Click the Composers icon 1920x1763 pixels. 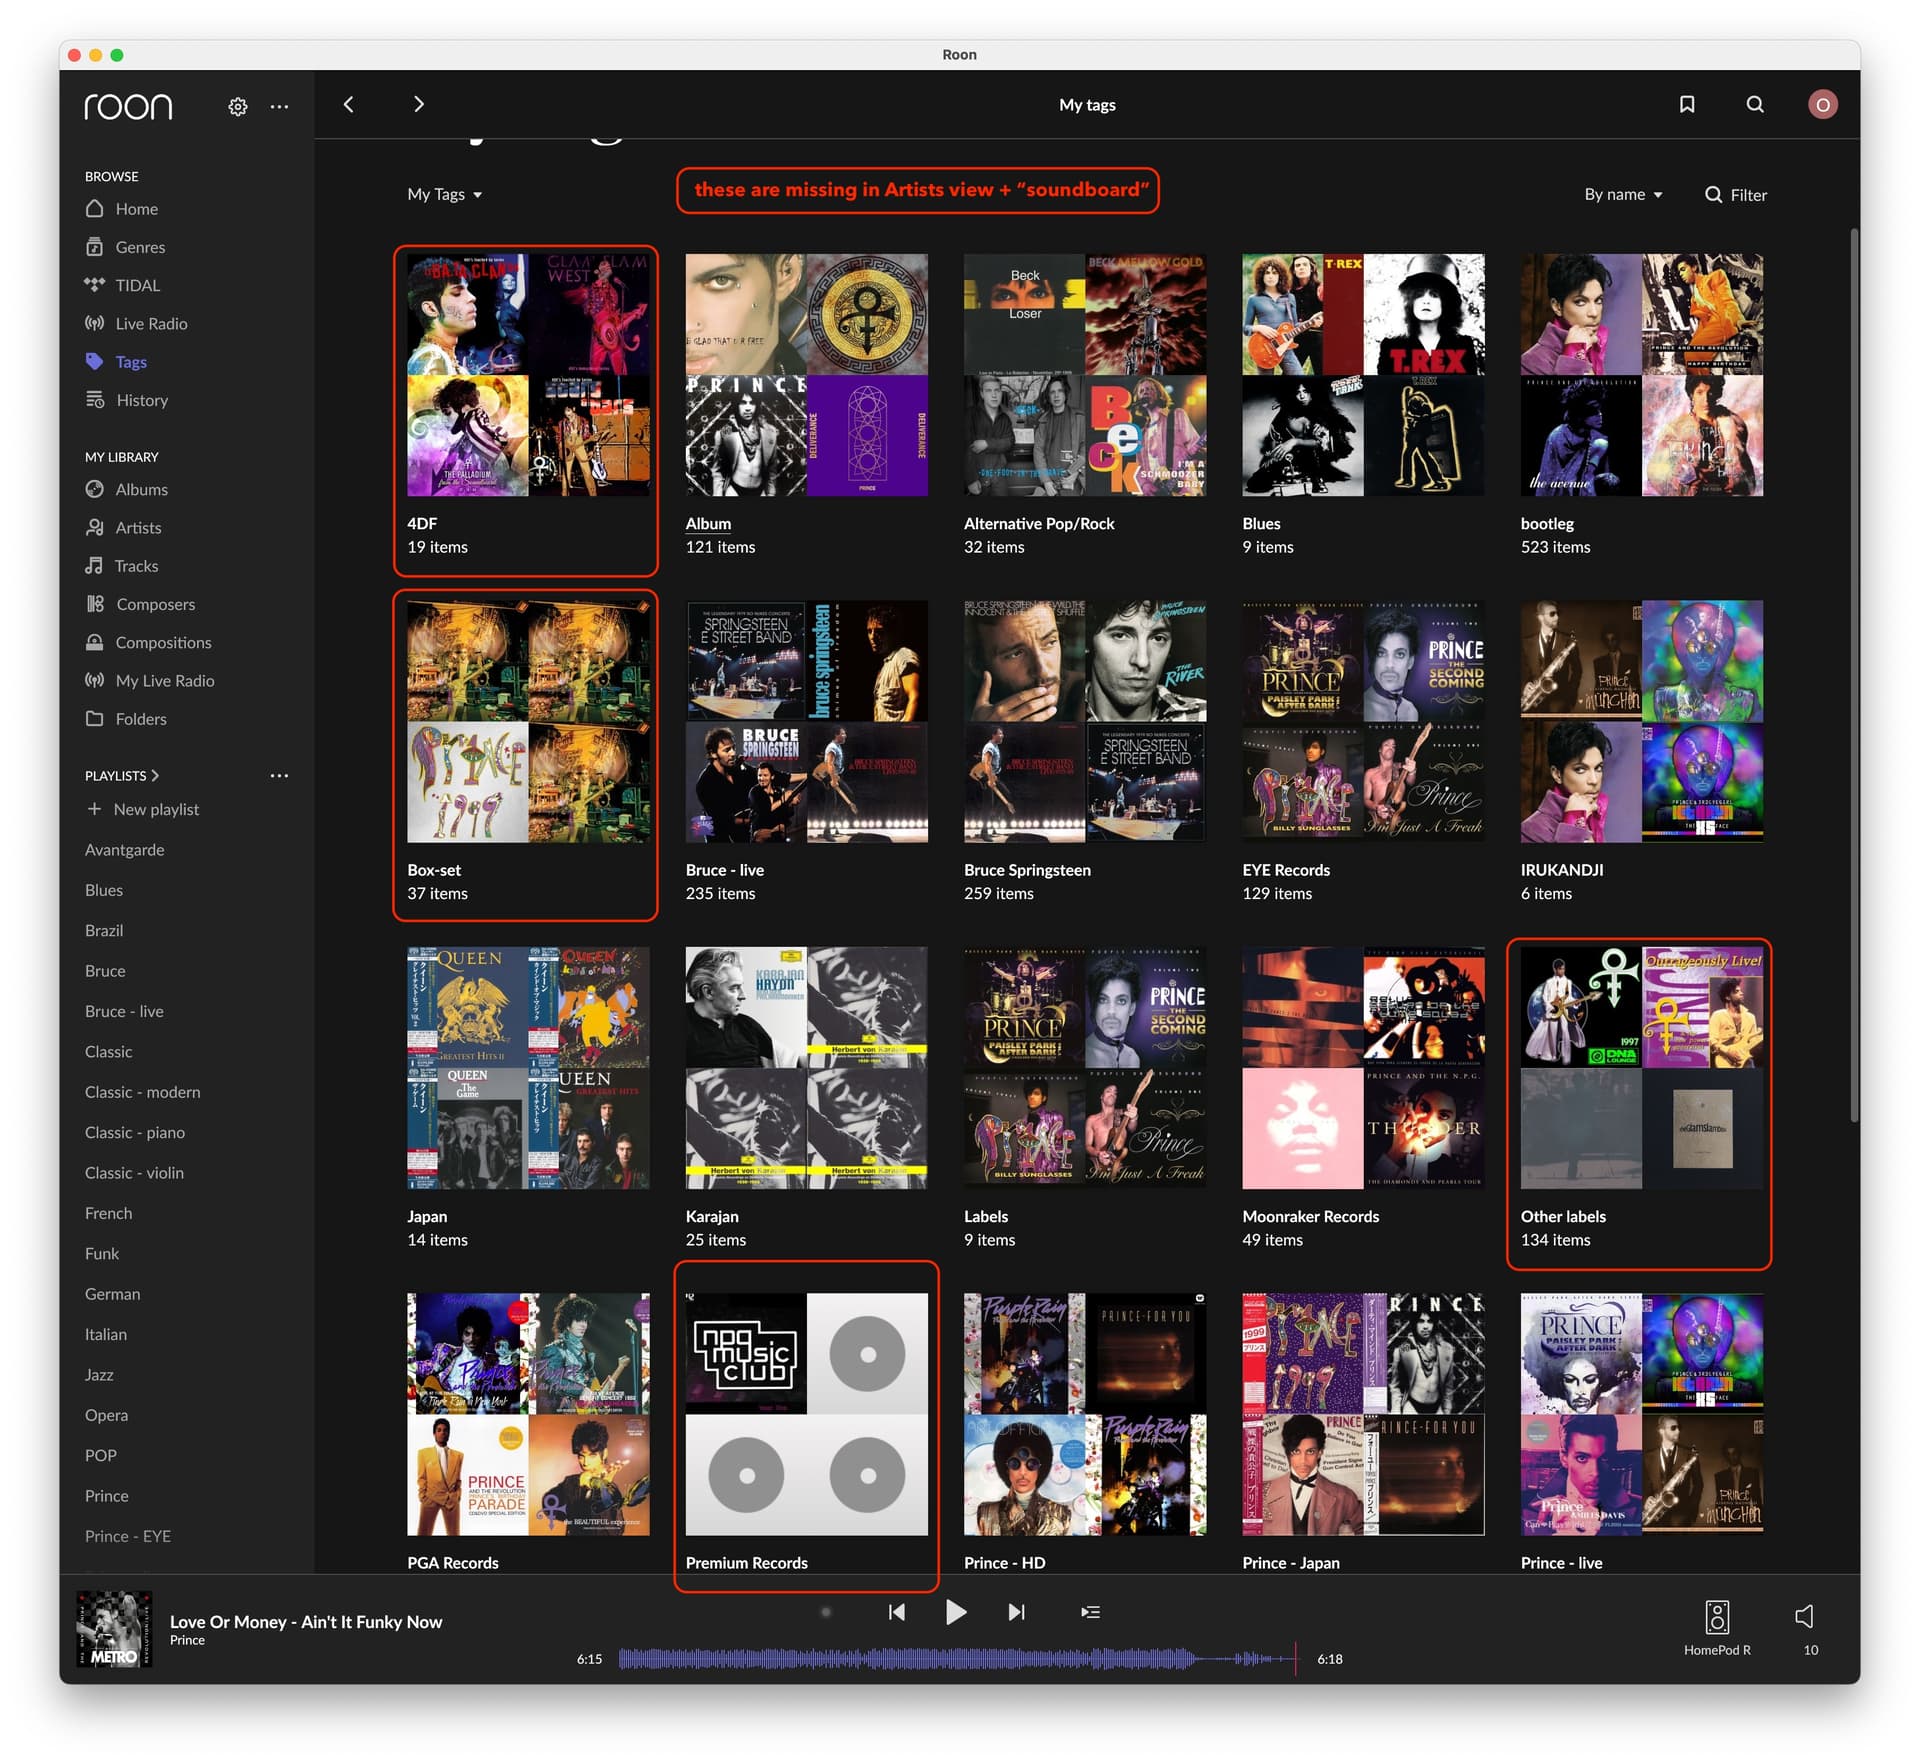point(95,603)
